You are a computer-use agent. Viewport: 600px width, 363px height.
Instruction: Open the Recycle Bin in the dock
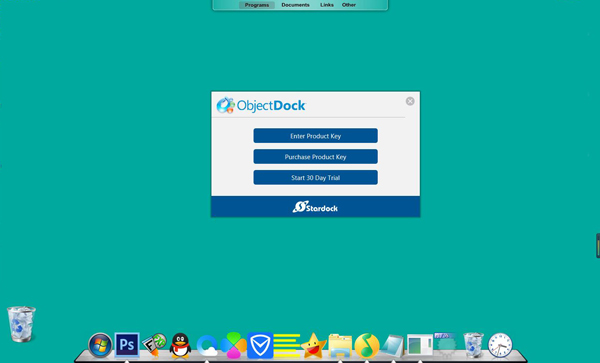pyautogui.click(x=473, y=345)
